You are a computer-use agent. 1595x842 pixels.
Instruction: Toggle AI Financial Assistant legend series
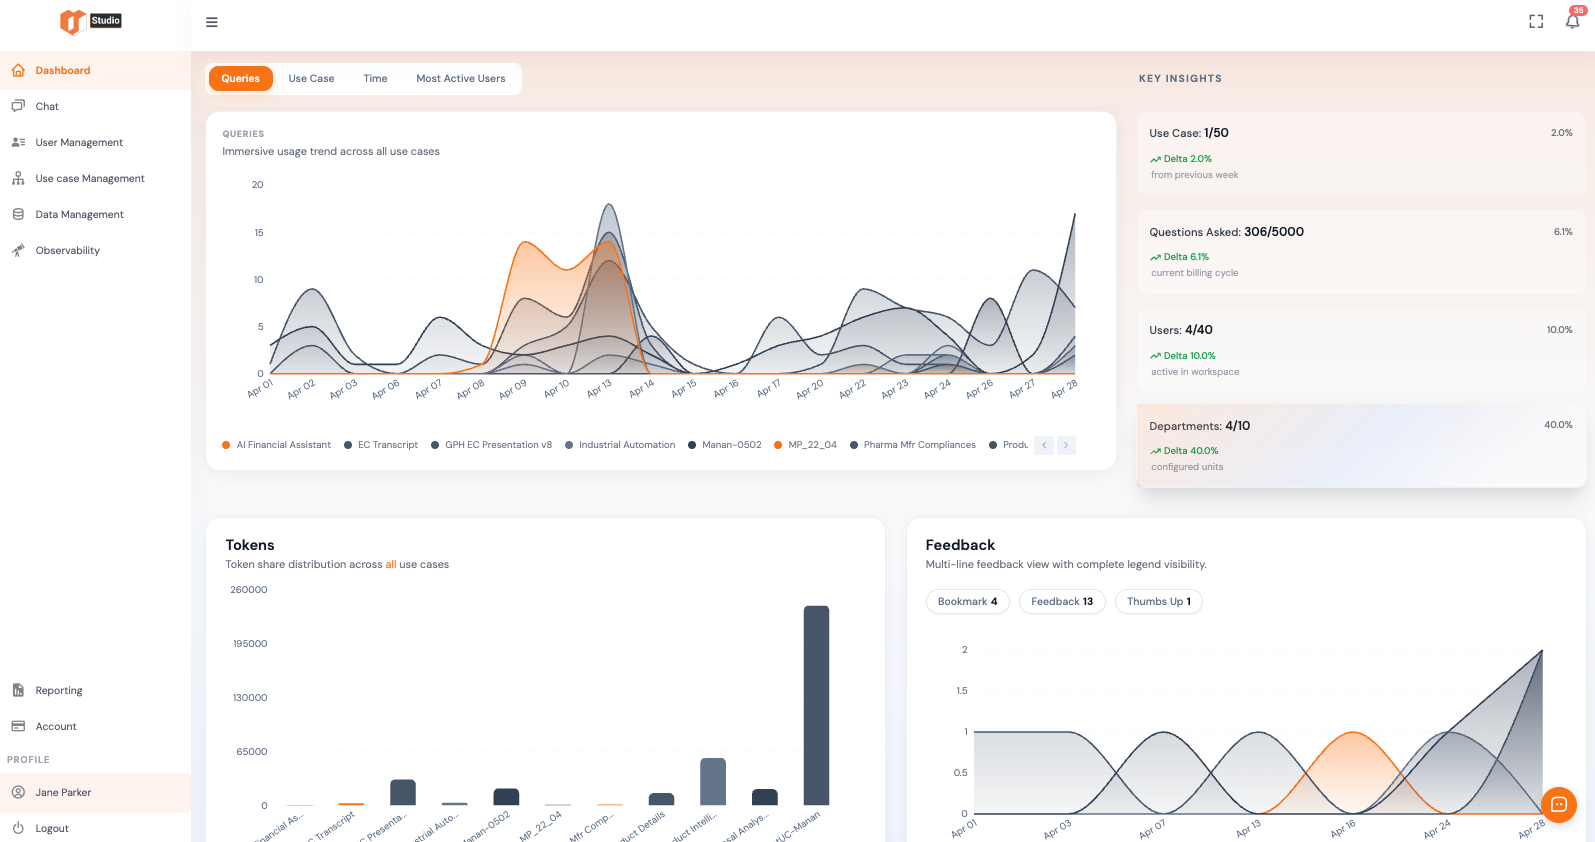[276, 445]
